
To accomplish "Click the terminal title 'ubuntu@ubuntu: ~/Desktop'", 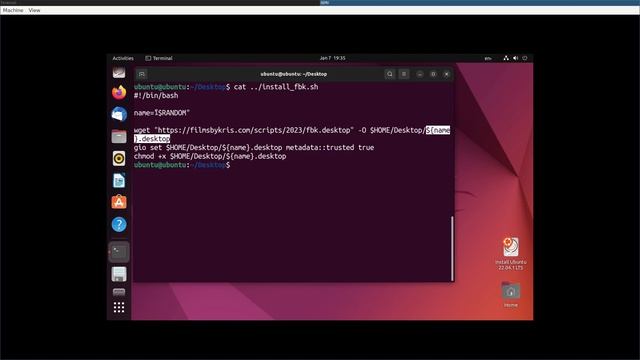I will pos(293,74).
